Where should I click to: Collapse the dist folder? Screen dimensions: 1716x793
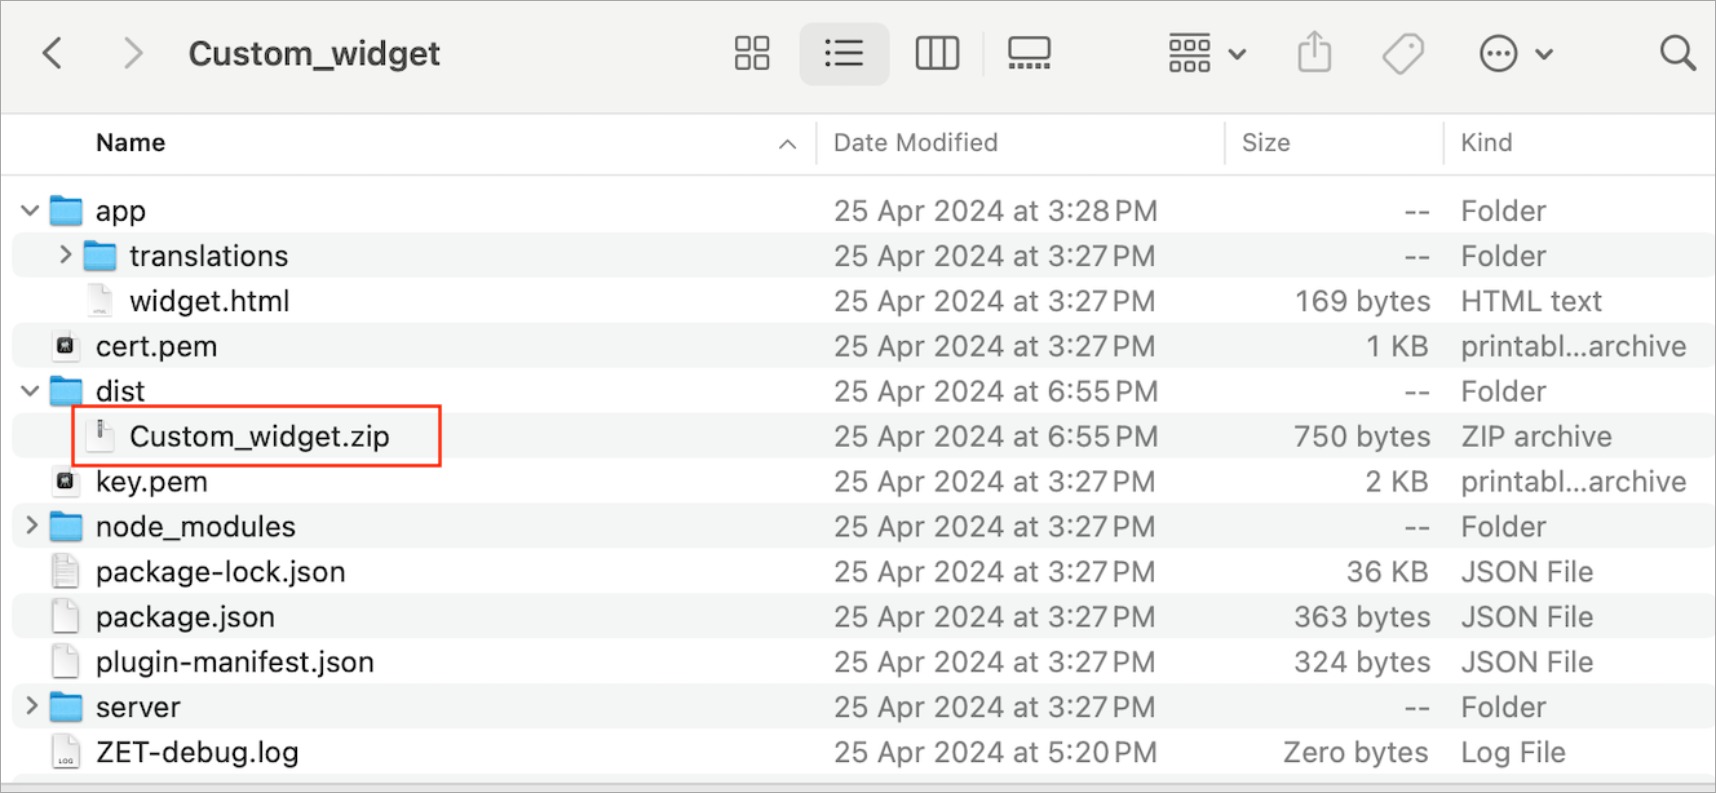click(30, 391)
